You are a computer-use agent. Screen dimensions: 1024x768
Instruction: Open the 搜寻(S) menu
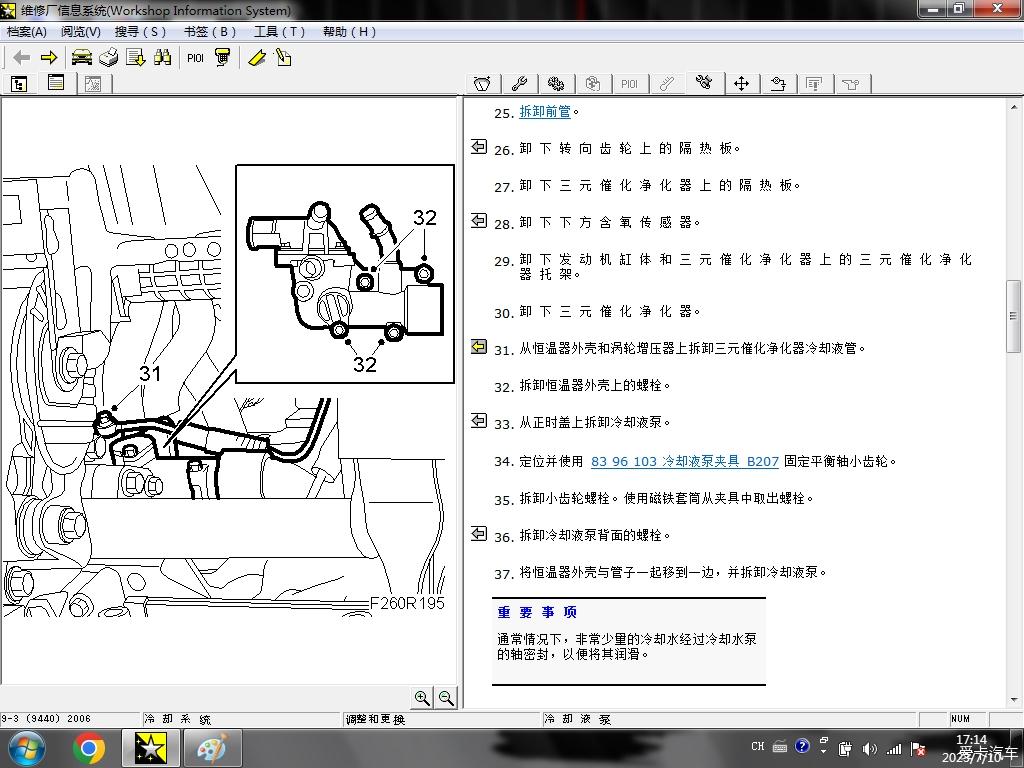(x=140, y=31)
